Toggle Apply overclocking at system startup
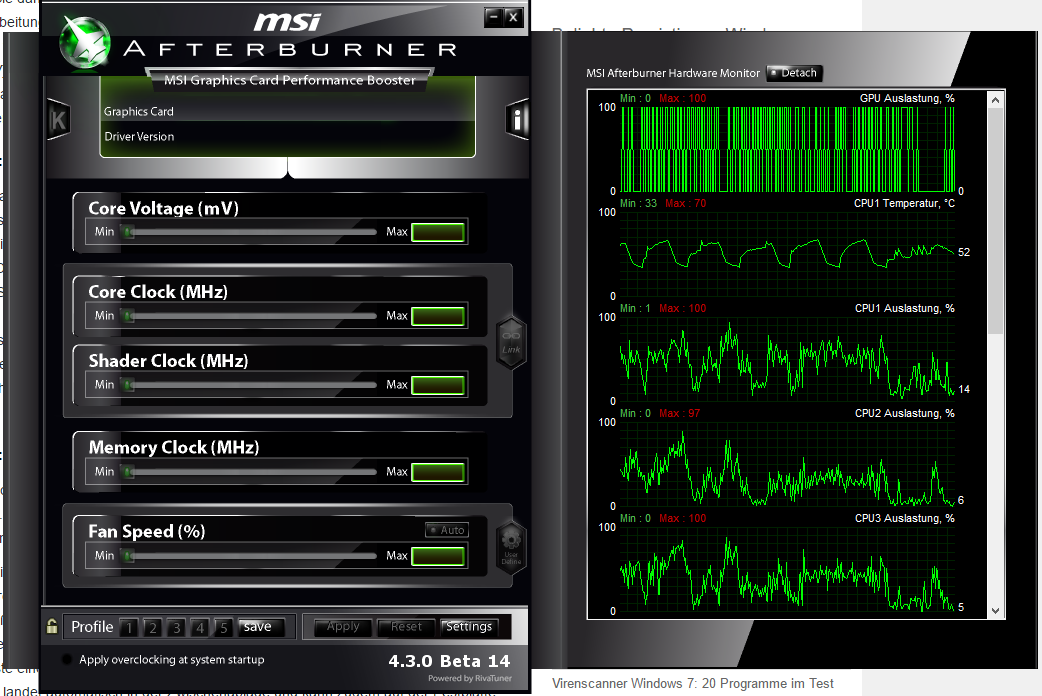This screenshot has width=1042, height=696. click(66, 659)
